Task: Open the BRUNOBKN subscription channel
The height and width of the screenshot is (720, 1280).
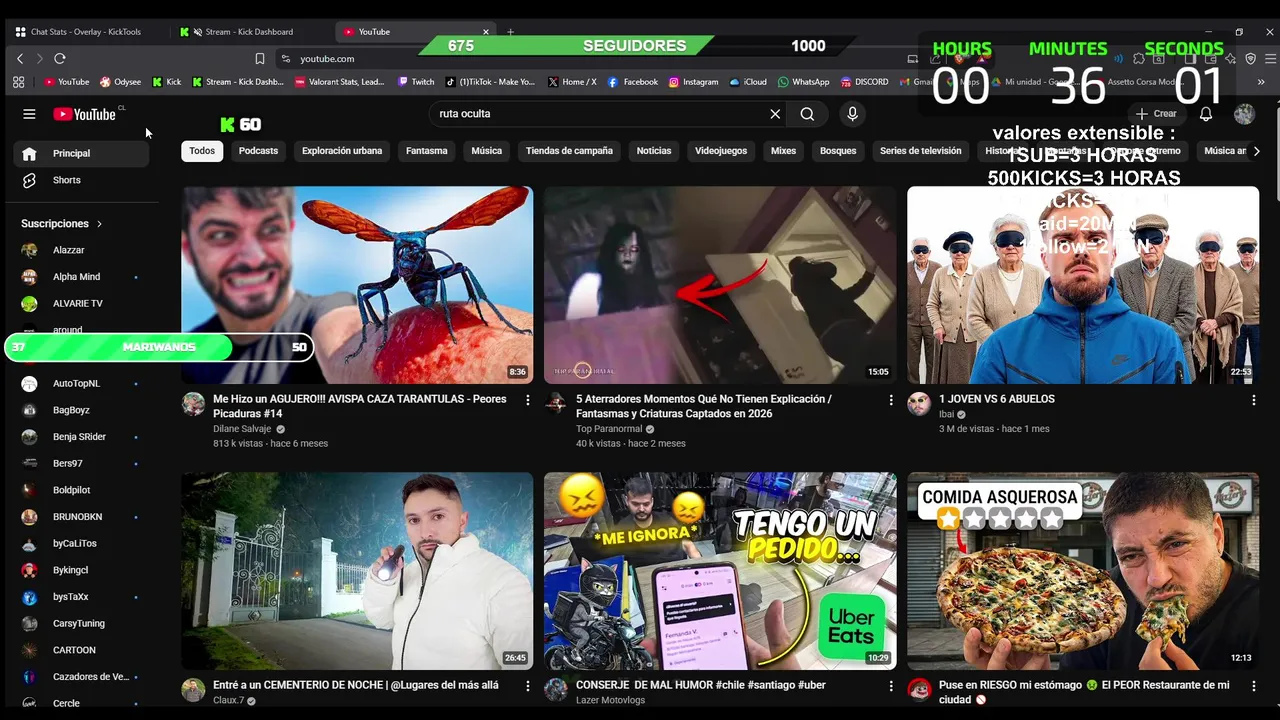Action: point(81,517)
